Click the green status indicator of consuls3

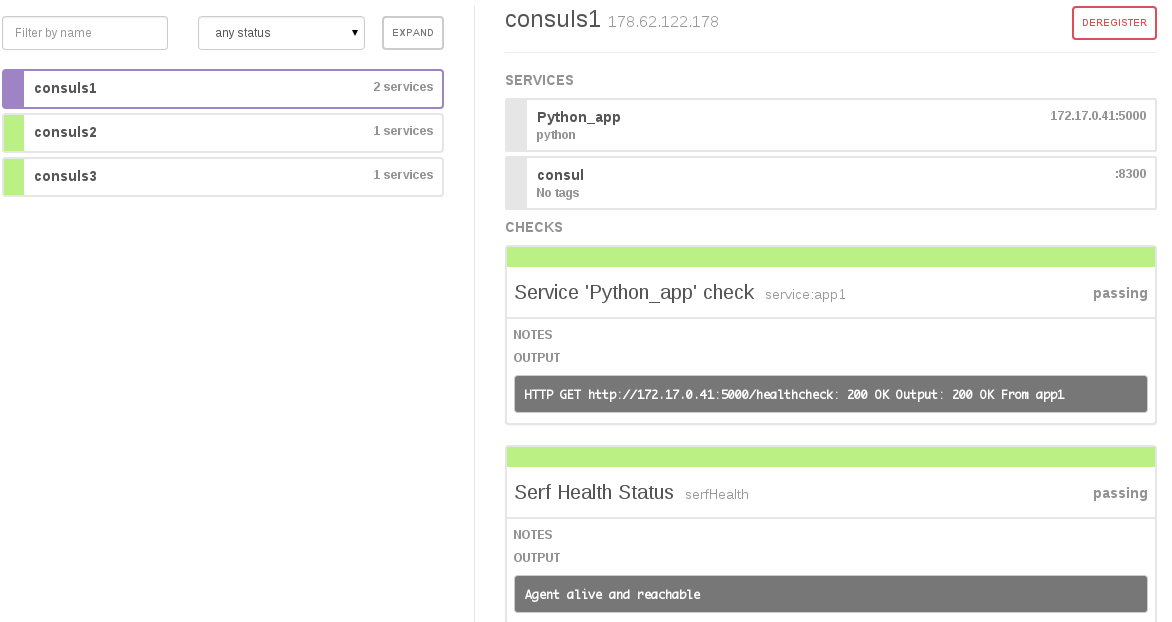pos(13,176)
